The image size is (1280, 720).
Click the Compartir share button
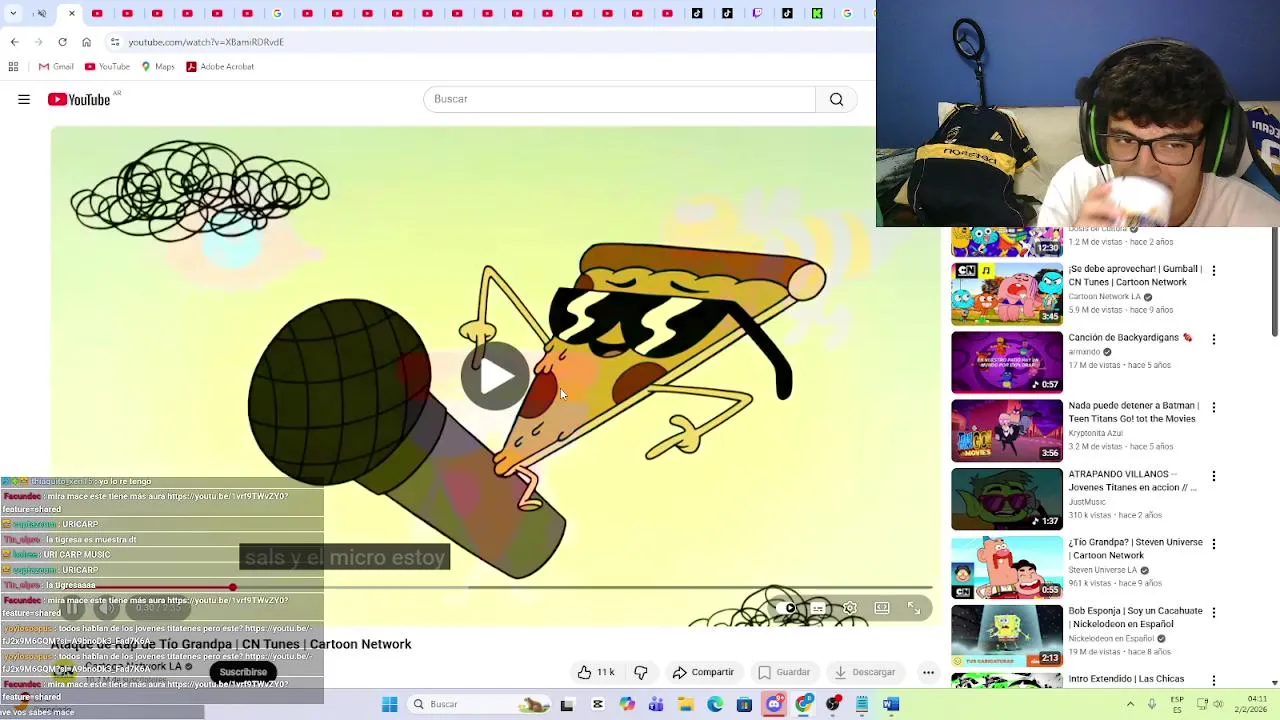tap(703, 672)
